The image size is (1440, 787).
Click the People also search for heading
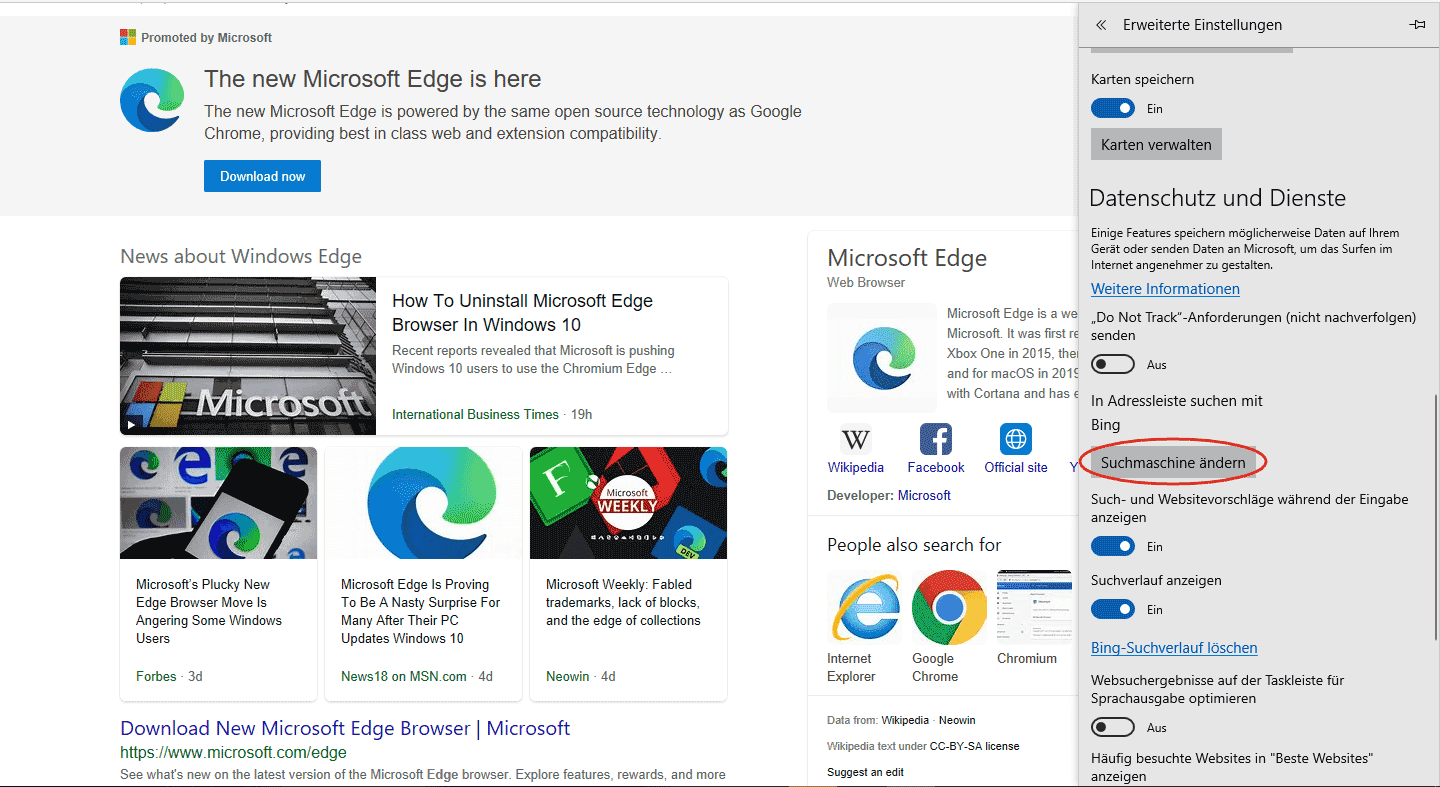pyautogui.click(x=914, y=545)
